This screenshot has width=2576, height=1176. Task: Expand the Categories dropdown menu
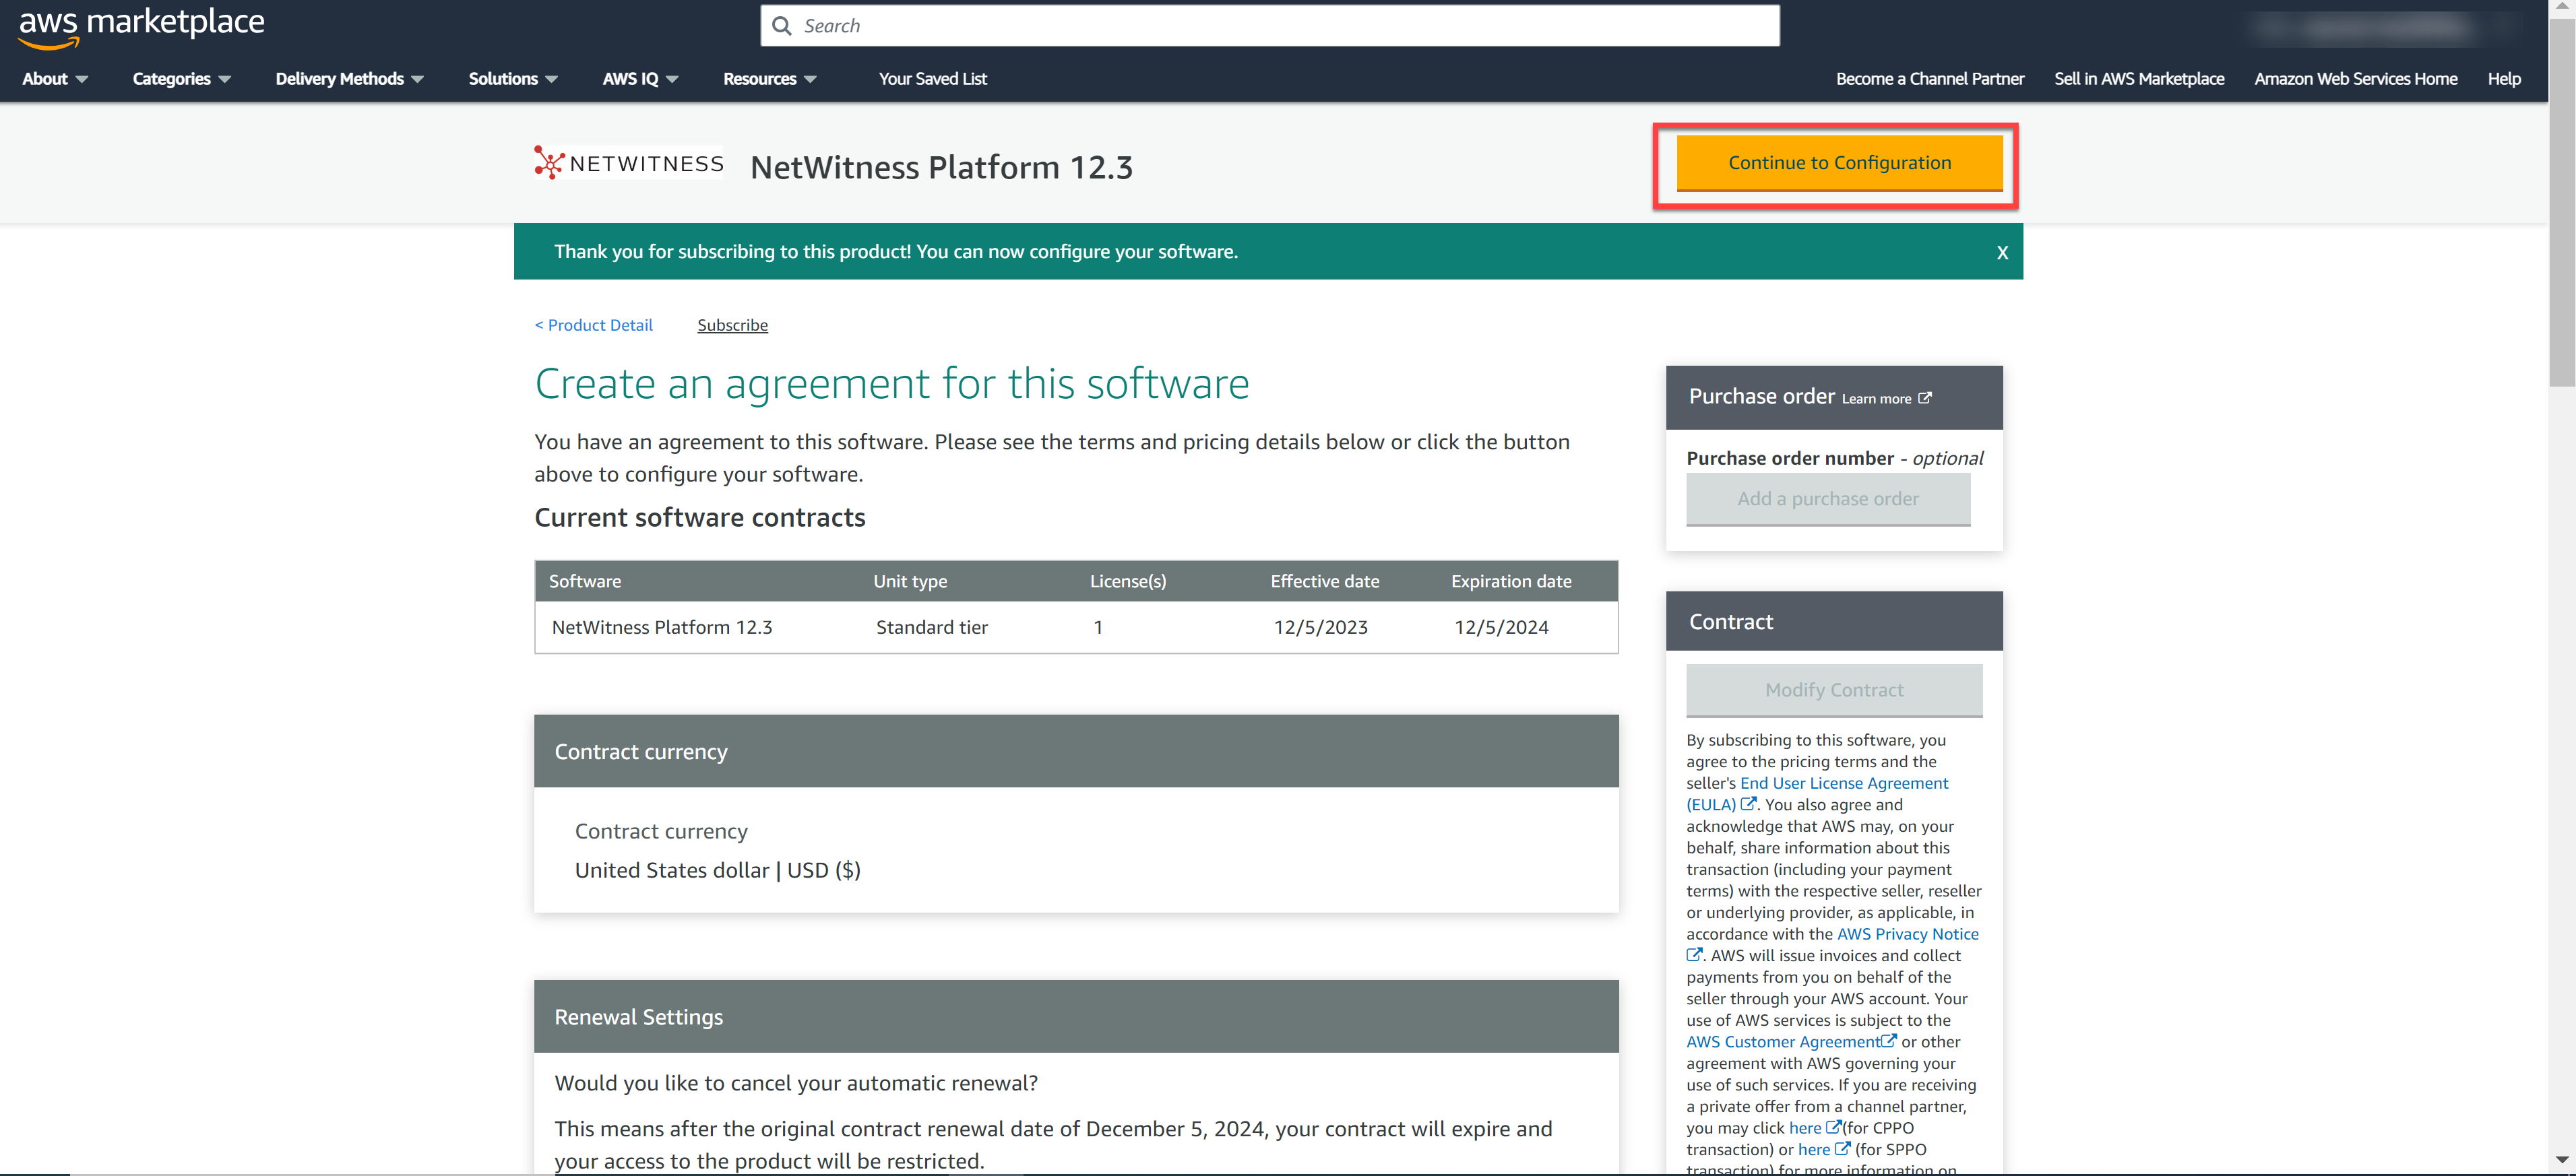(x=181, y=79)
